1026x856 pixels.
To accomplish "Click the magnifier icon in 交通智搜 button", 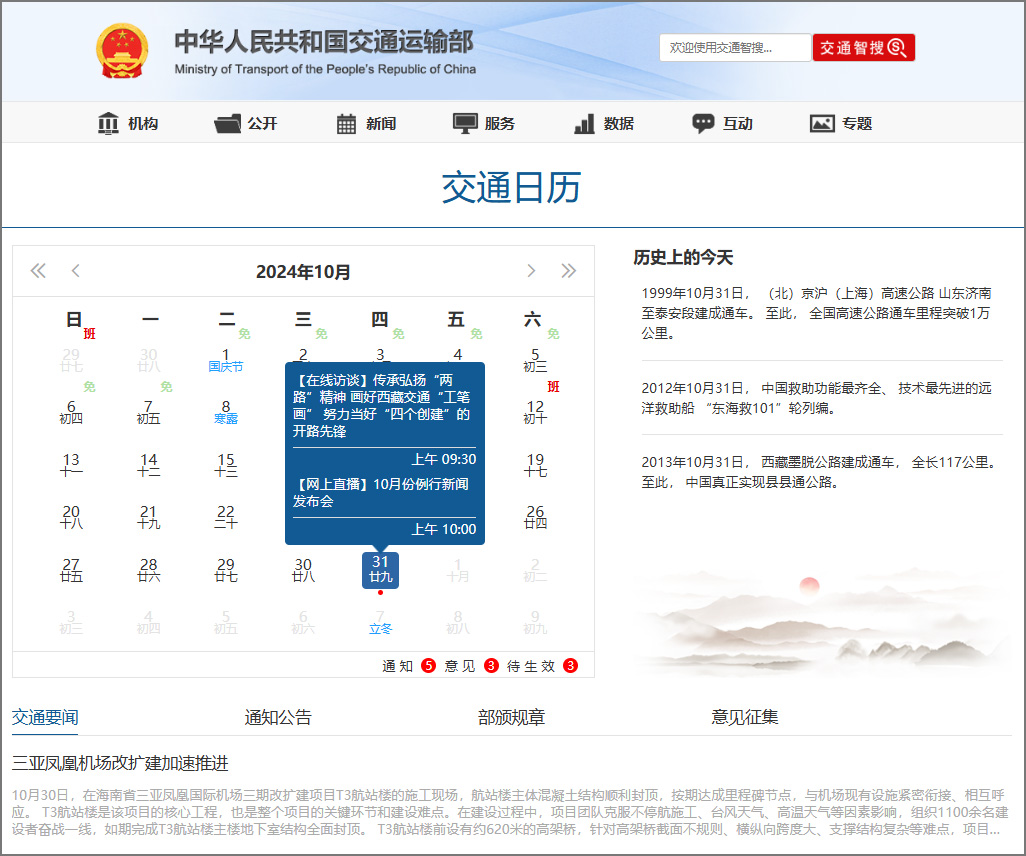I will coord(897,48).
